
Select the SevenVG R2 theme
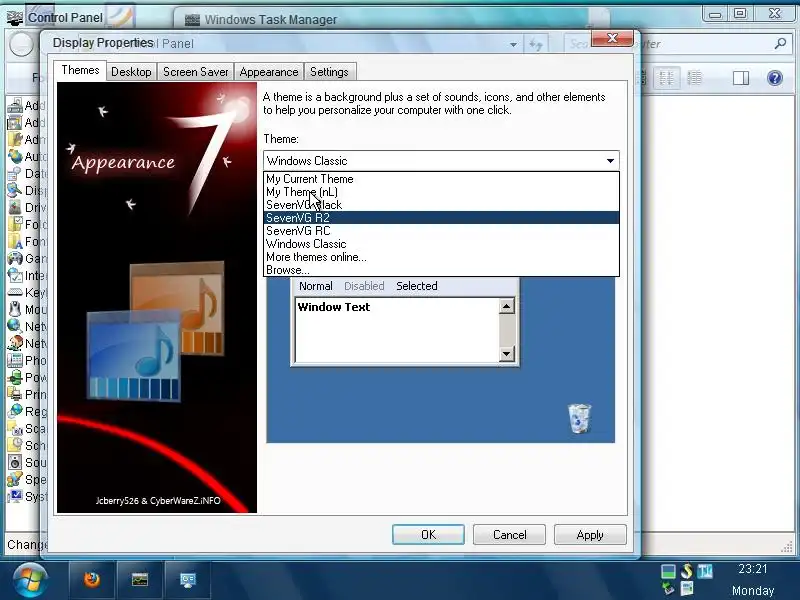click(x=441, y=218)
